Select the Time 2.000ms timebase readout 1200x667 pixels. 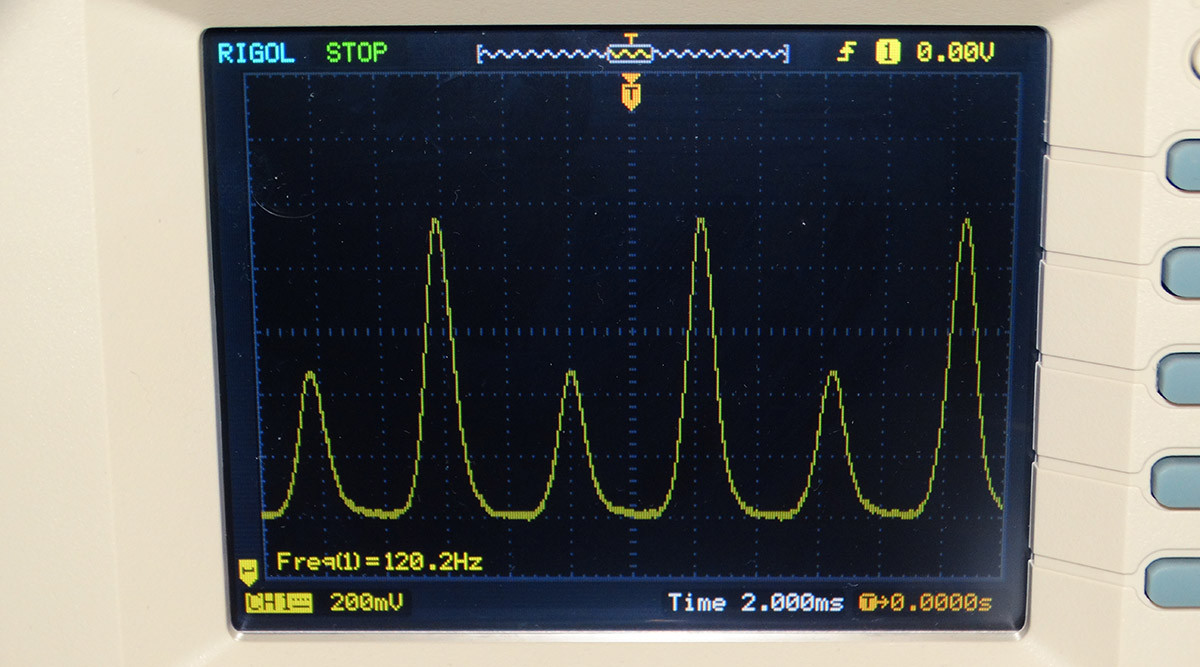point(755,603)
